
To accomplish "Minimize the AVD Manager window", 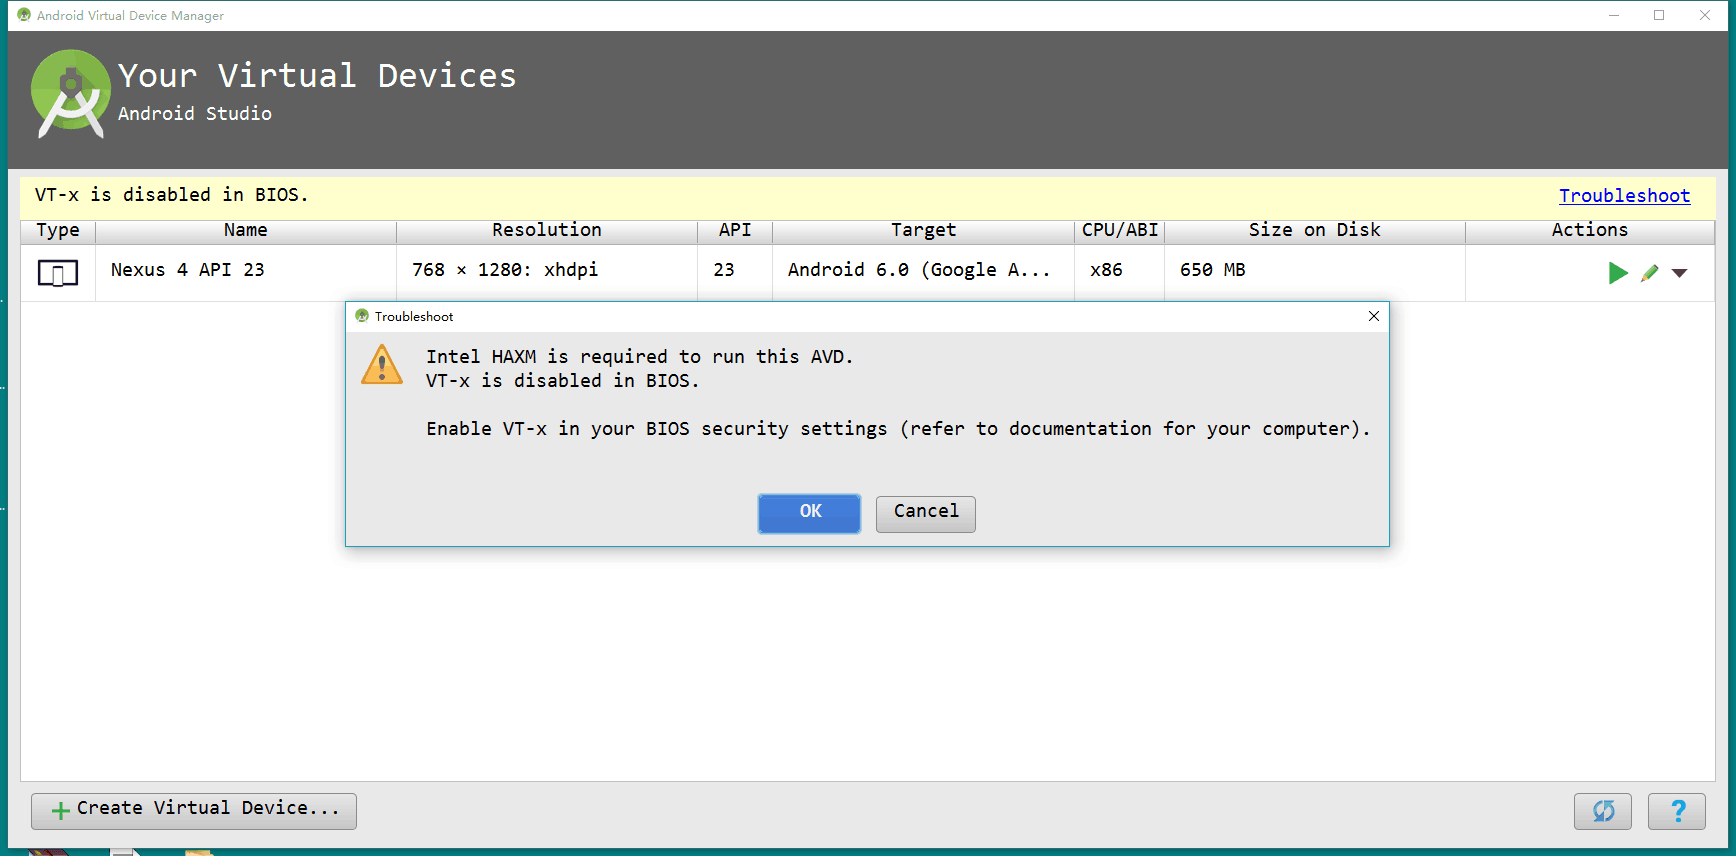I will 1613,15.
